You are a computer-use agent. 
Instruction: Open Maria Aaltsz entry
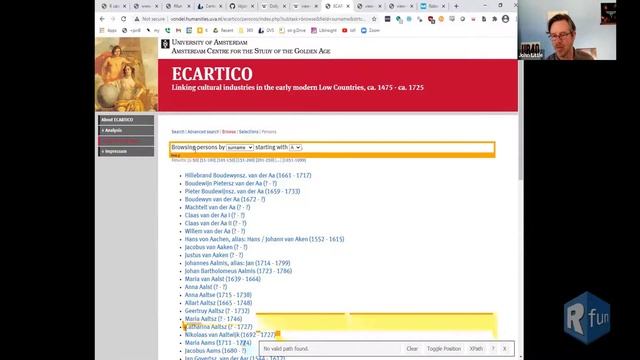pos(213,318)
